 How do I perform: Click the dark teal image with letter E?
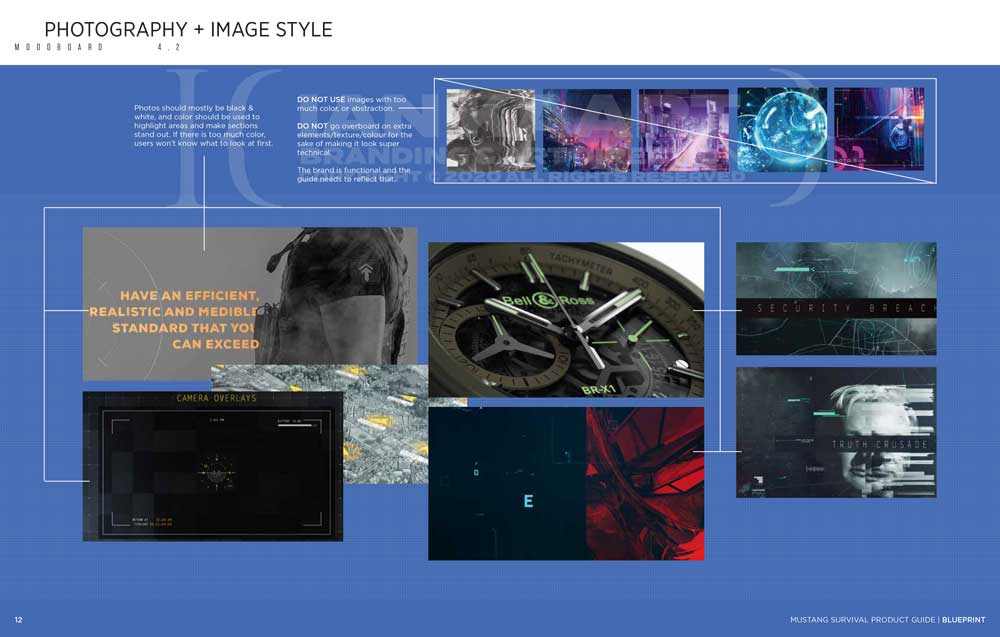pos(506,483)
